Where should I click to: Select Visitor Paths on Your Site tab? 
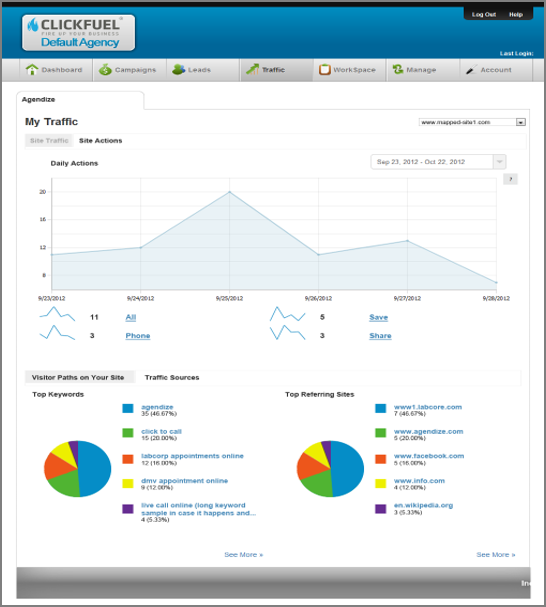(x=80, y=377)
